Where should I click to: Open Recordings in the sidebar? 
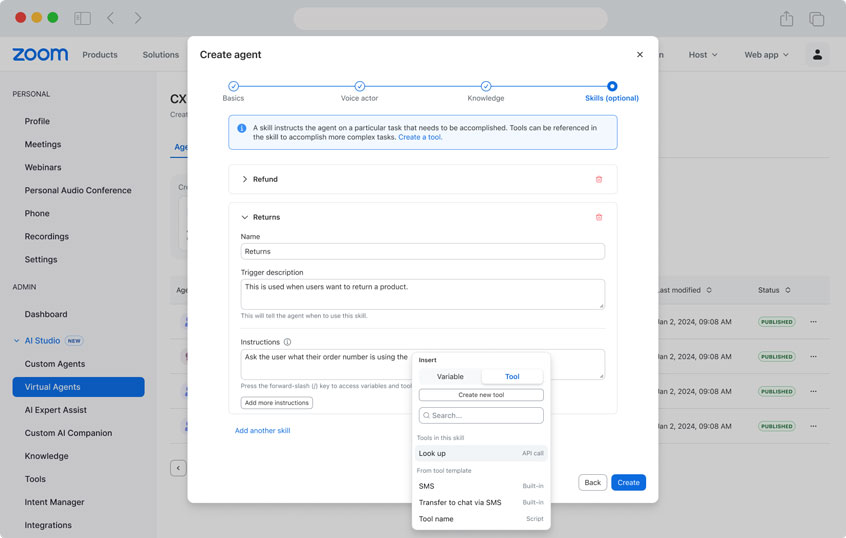[46, 237]
